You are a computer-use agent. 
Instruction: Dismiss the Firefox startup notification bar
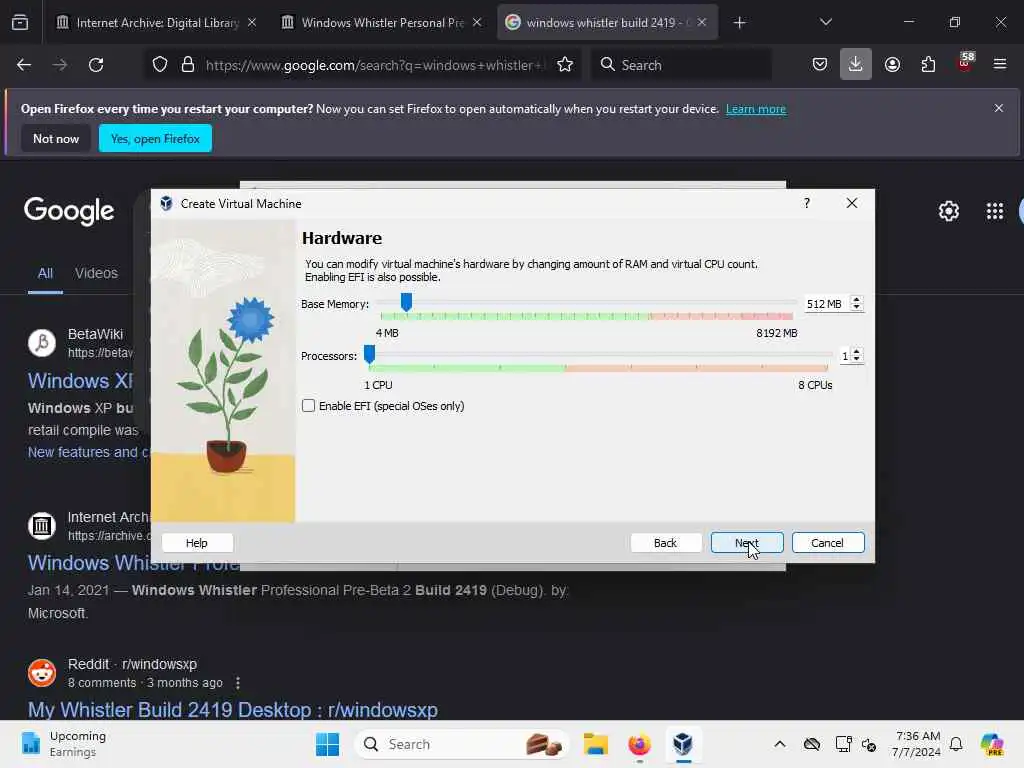(999, 108)
